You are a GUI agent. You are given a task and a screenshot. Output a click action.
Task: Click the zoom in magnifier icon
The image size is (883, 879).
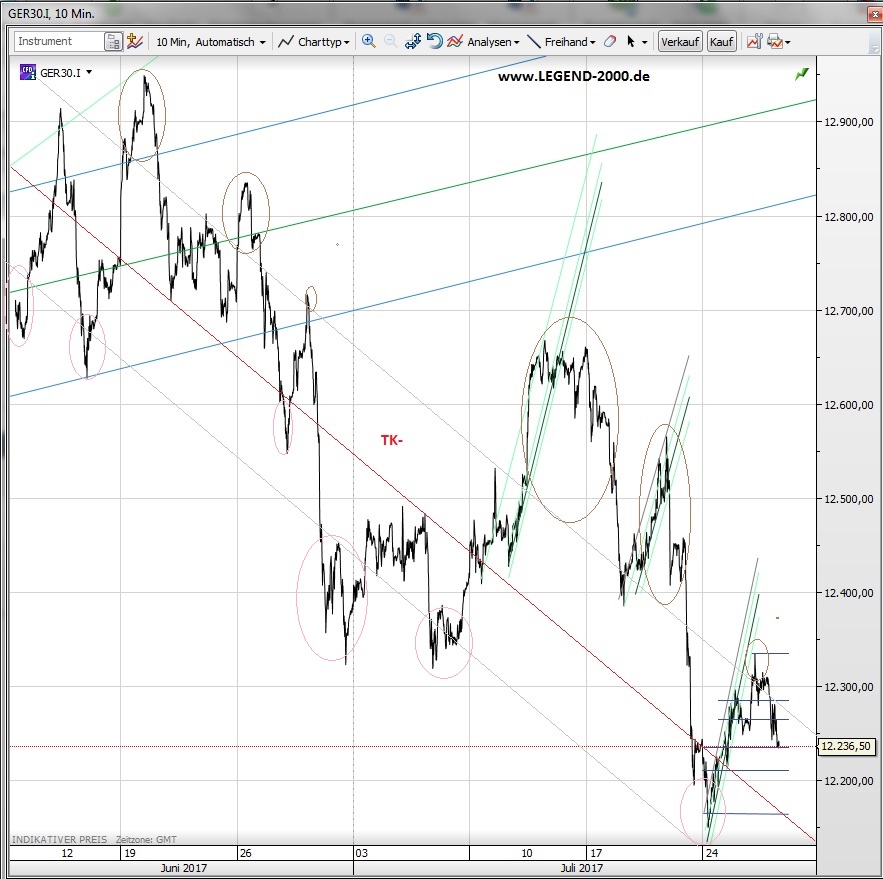point(368,41)
